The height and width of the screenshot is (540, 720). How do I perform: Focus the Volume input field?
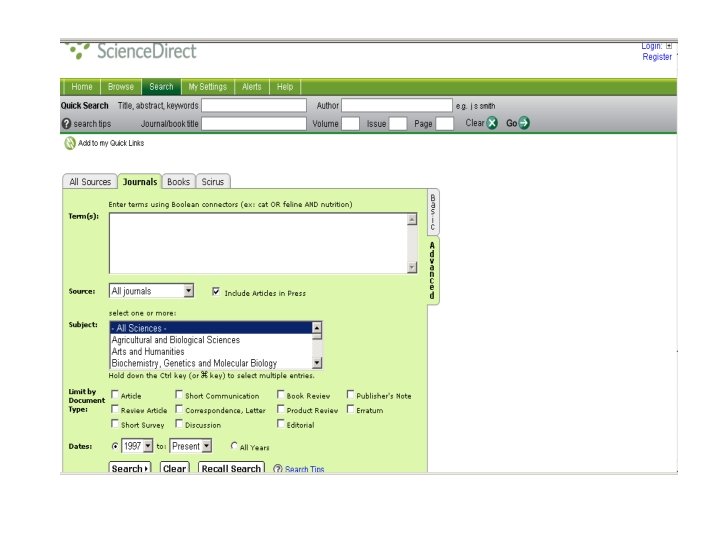click(x=350, y=124)
